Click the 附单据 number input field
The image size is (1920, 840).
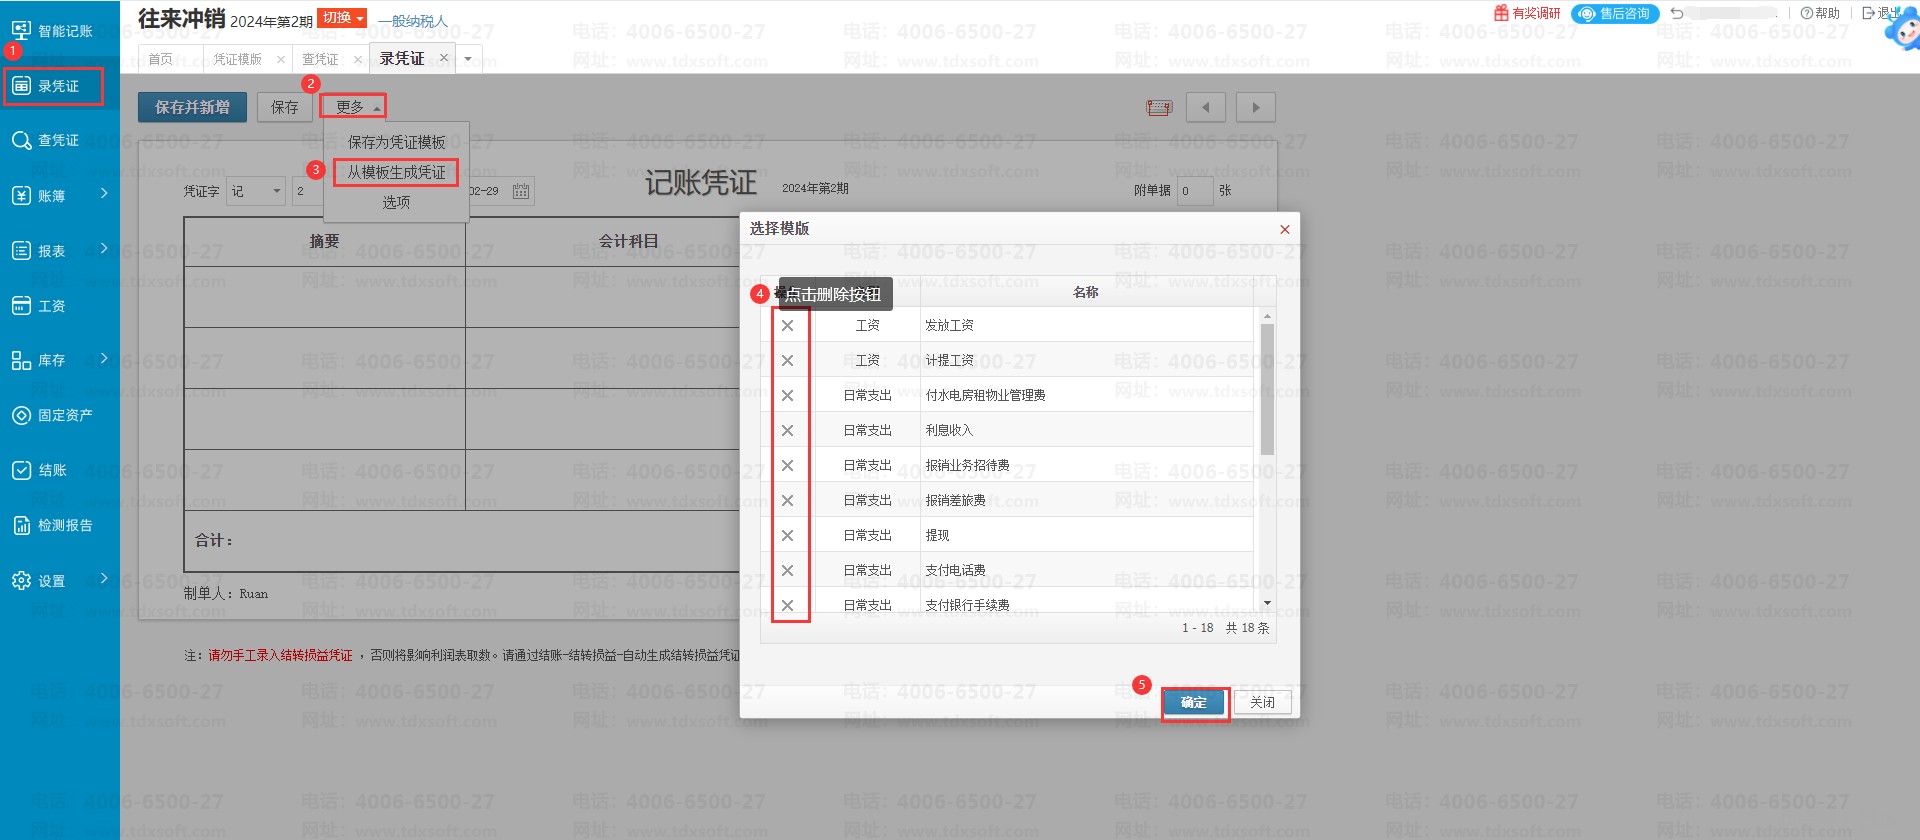pos(1194,191)
